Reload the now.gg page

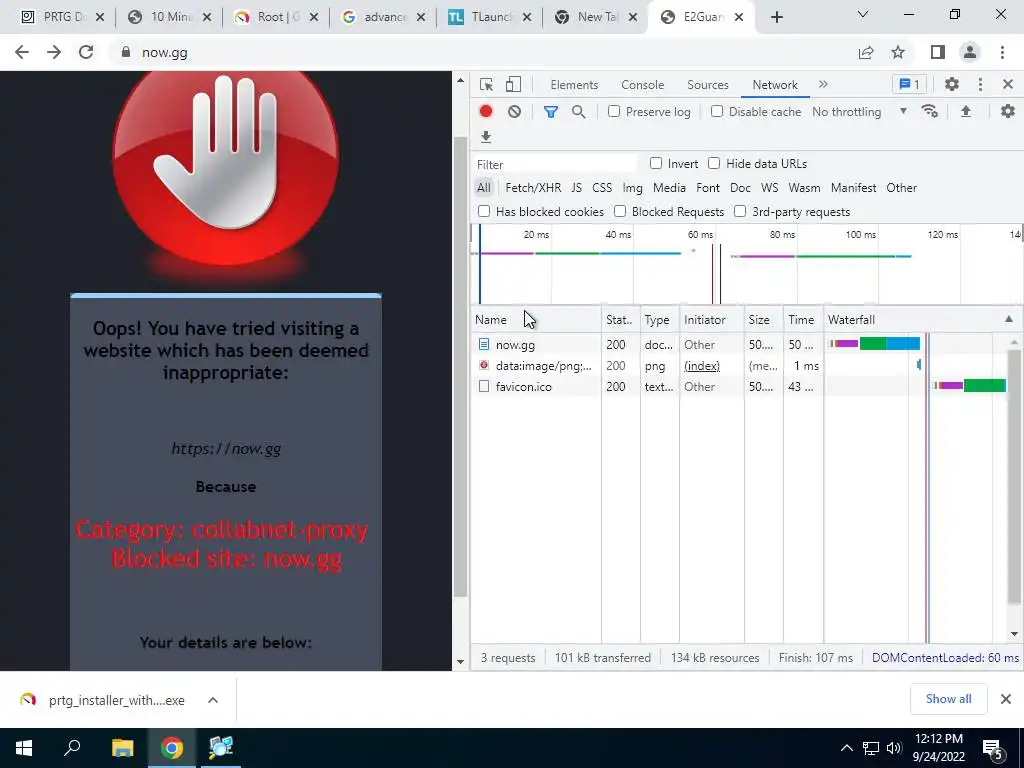(86, 52)
